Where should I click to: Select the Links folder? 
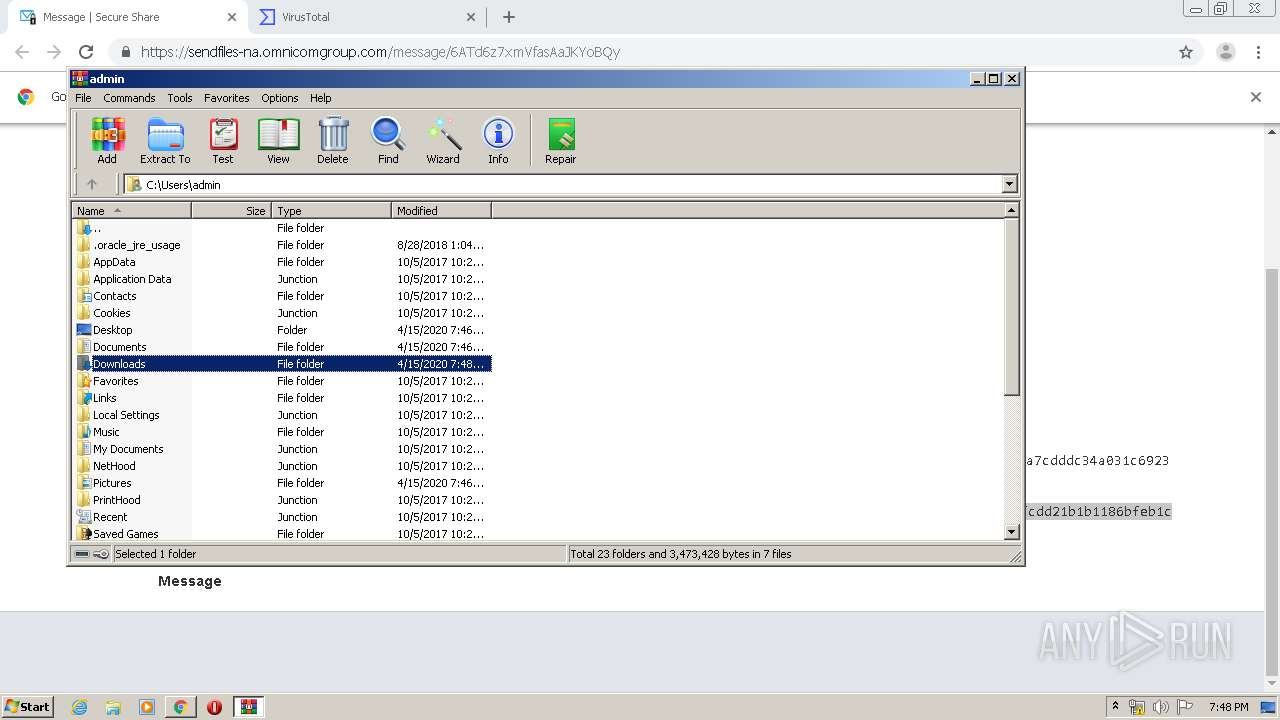pos(281,398)
